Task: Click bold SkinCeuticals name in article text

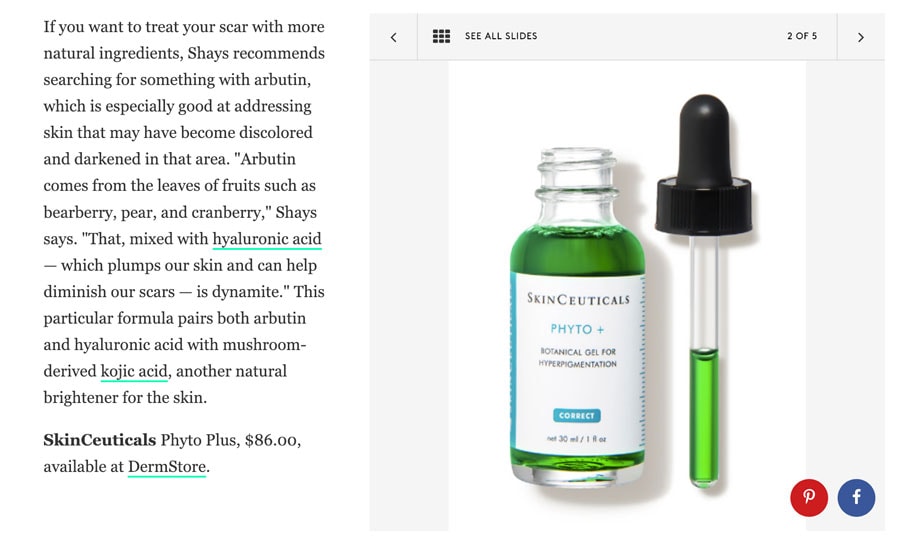Action: coord(100,440)
